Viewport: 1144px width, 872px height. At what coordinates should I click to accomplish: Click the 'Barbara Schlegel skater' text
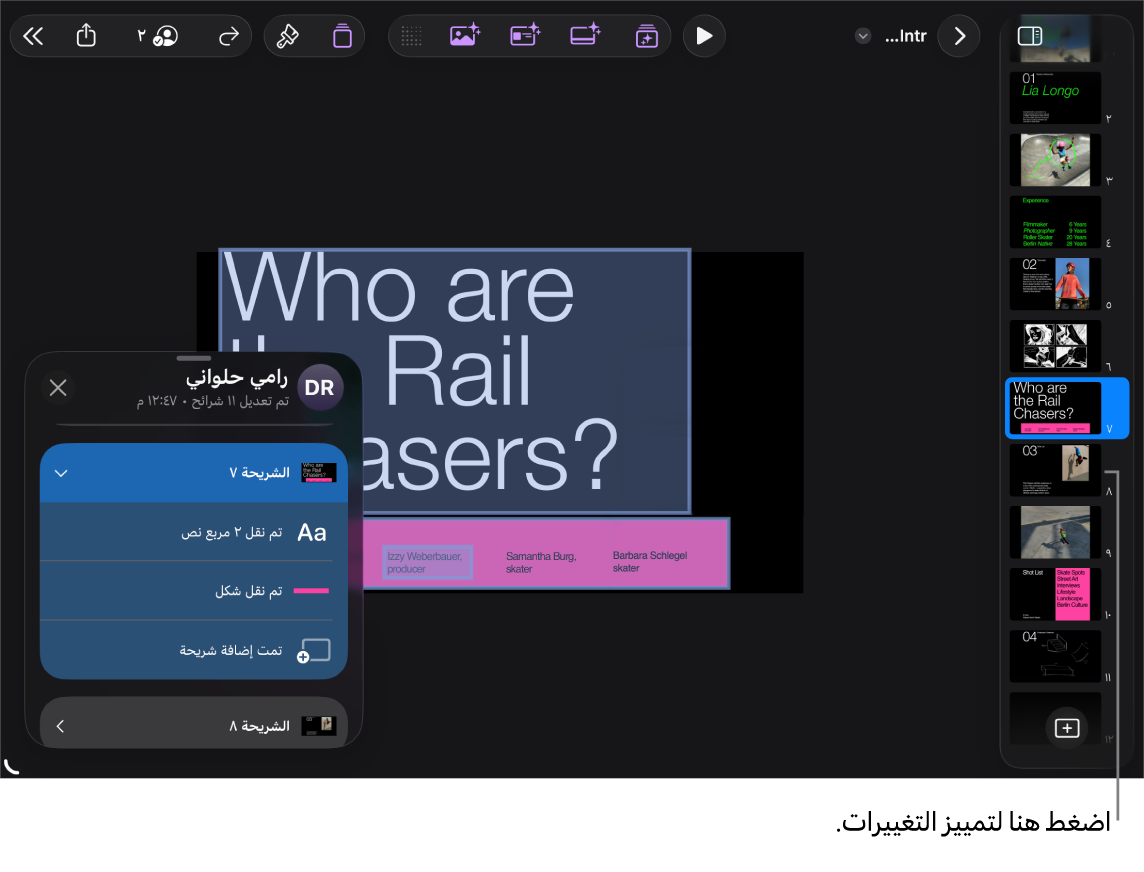coord(649,561)
